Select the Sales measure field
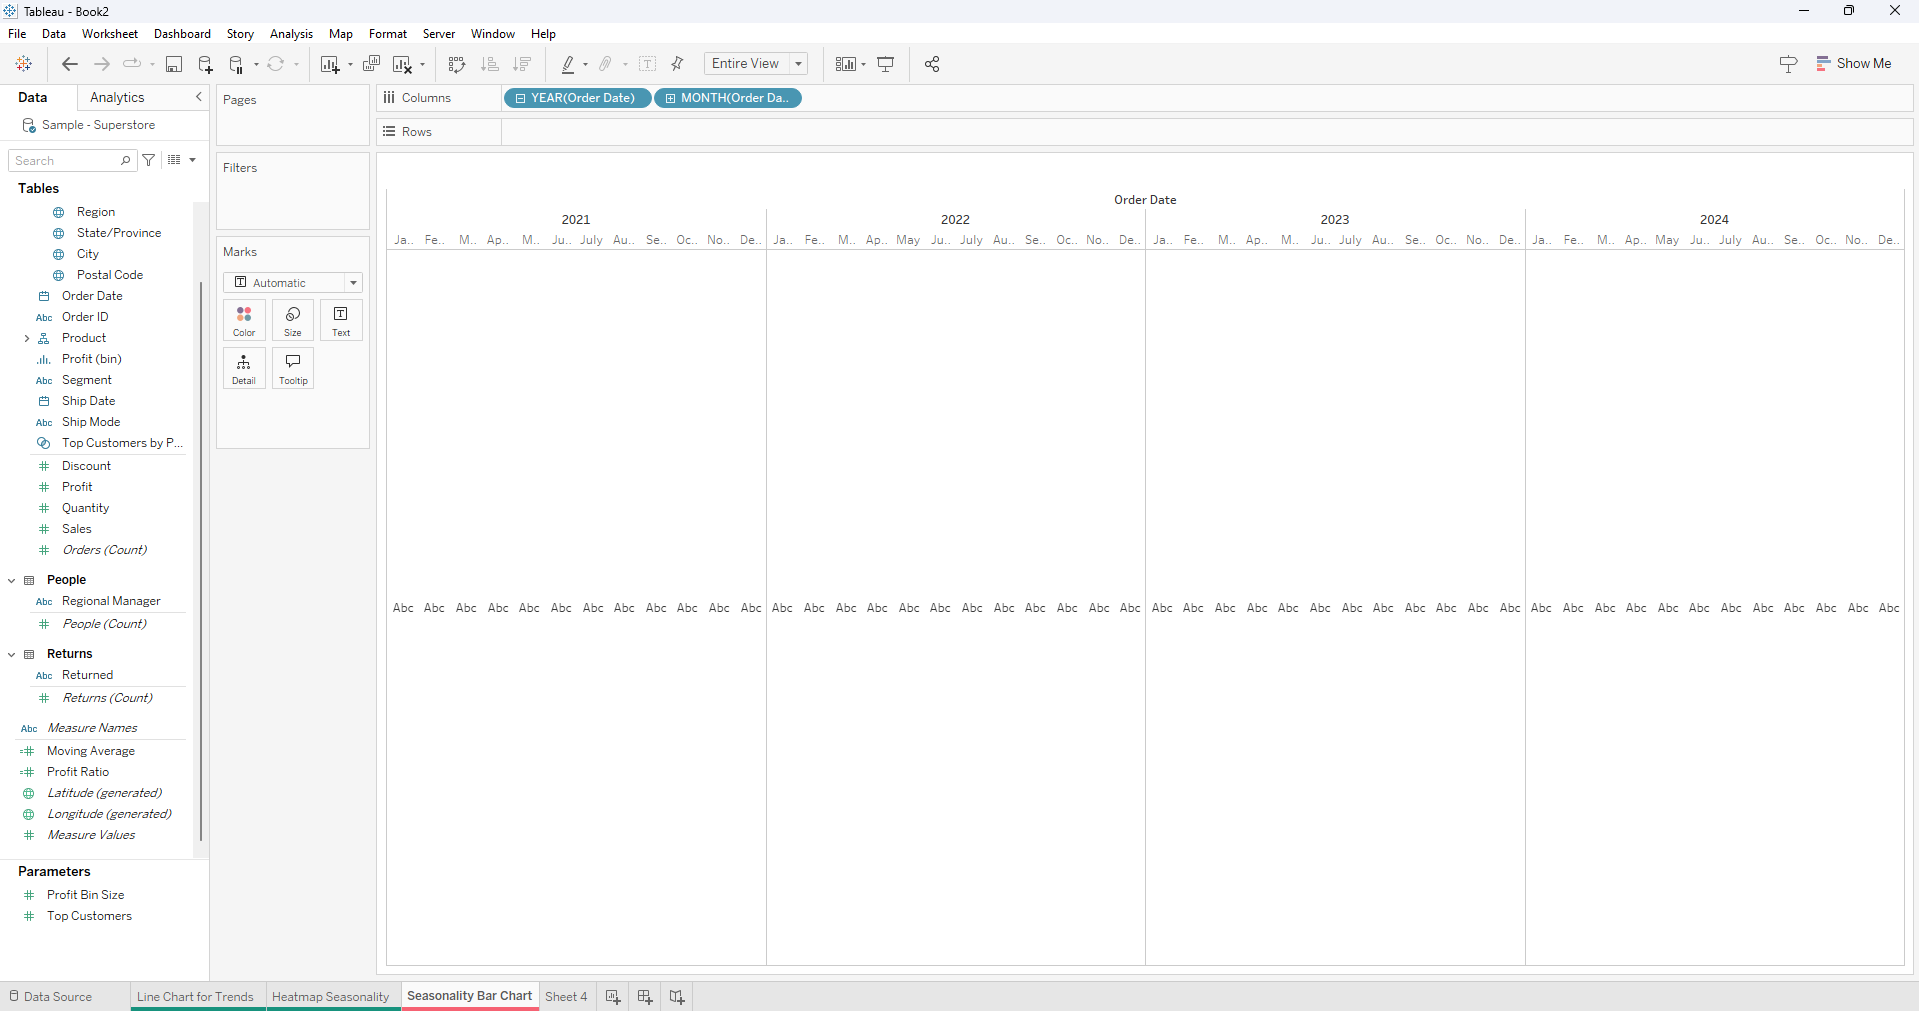The width and height of the screenshot is (1919, 1011). pos(77,529)
